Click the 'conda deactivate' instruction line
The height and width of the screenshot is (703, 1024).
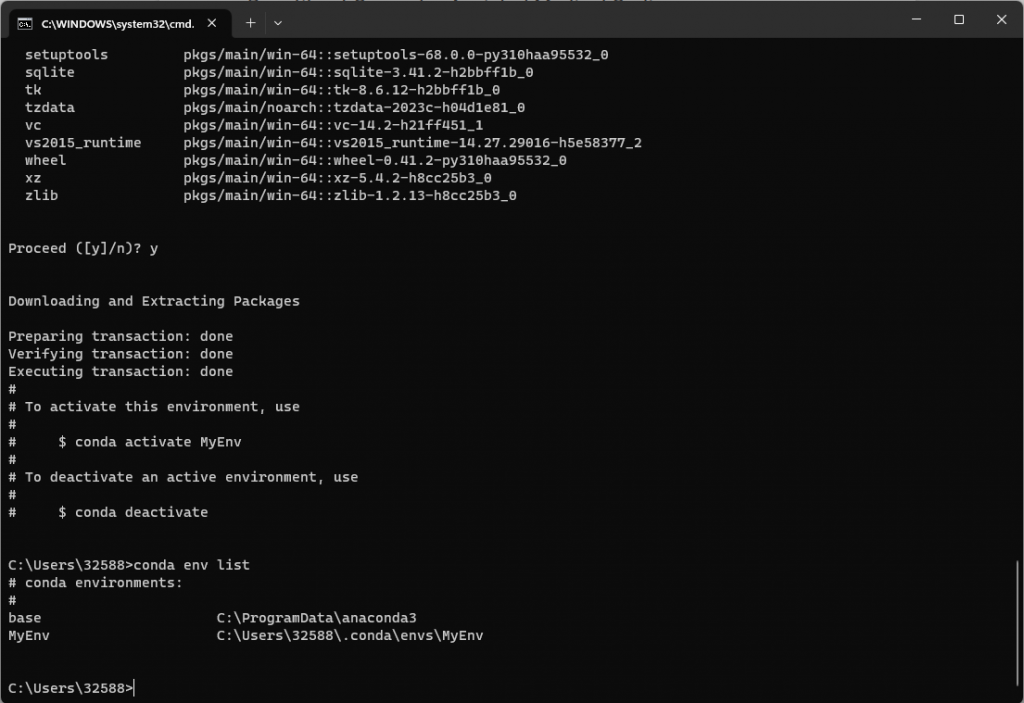click(x=108, y=513)
